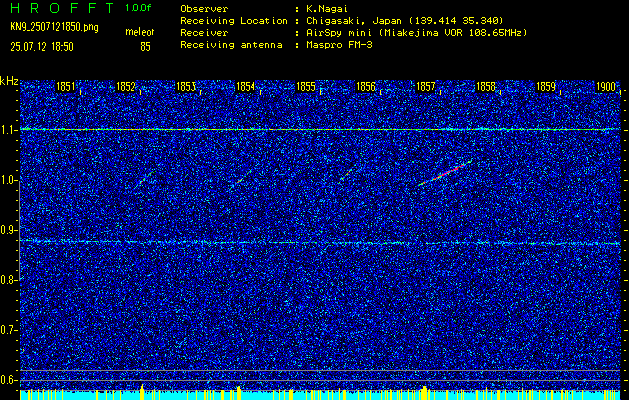Click the 1857 time marker

426,87
